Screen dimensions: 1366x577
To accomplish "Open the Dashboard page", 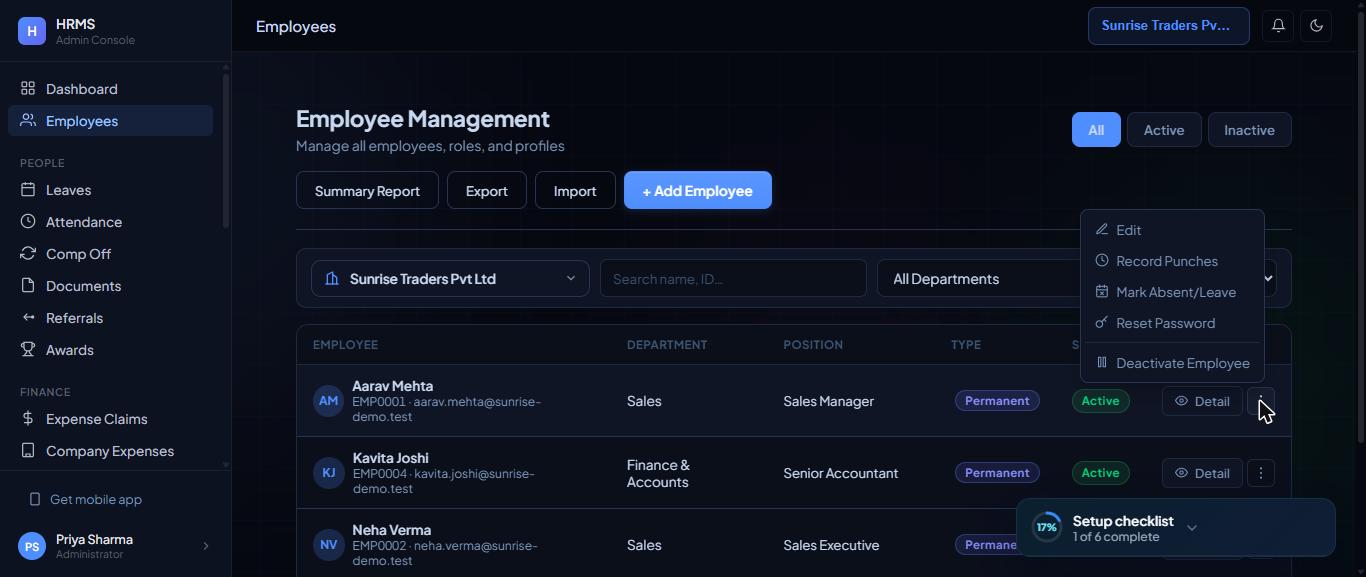I will point(110,89).
